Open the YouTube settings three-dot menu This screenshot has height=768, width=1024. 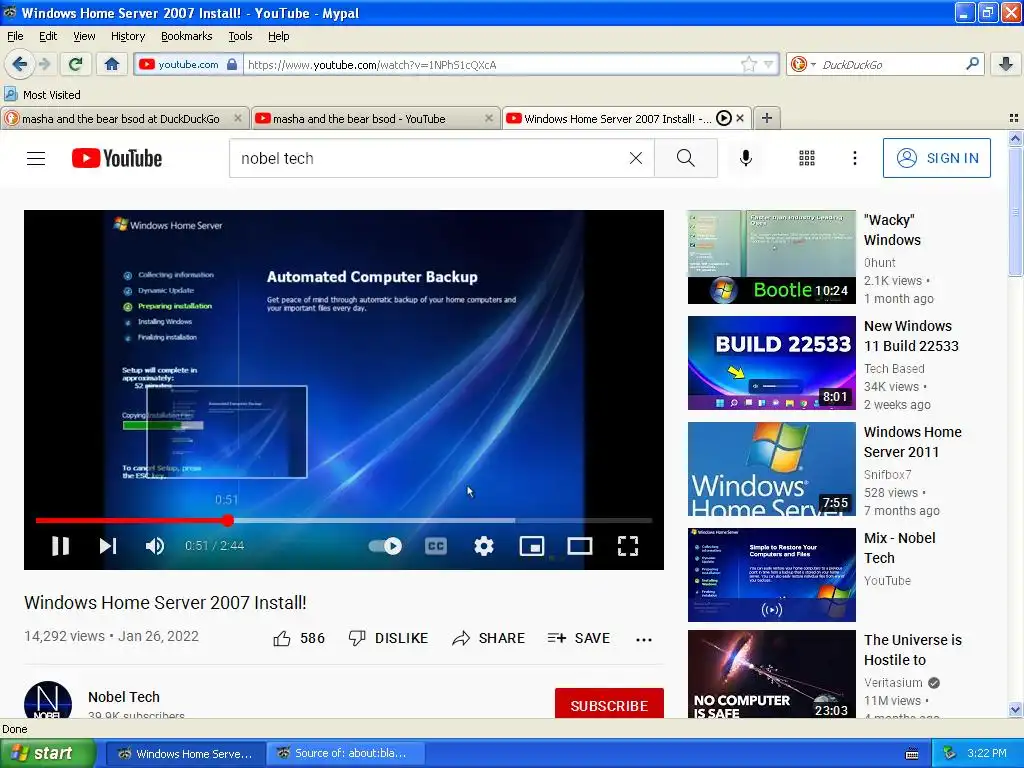tap(855, 158)
